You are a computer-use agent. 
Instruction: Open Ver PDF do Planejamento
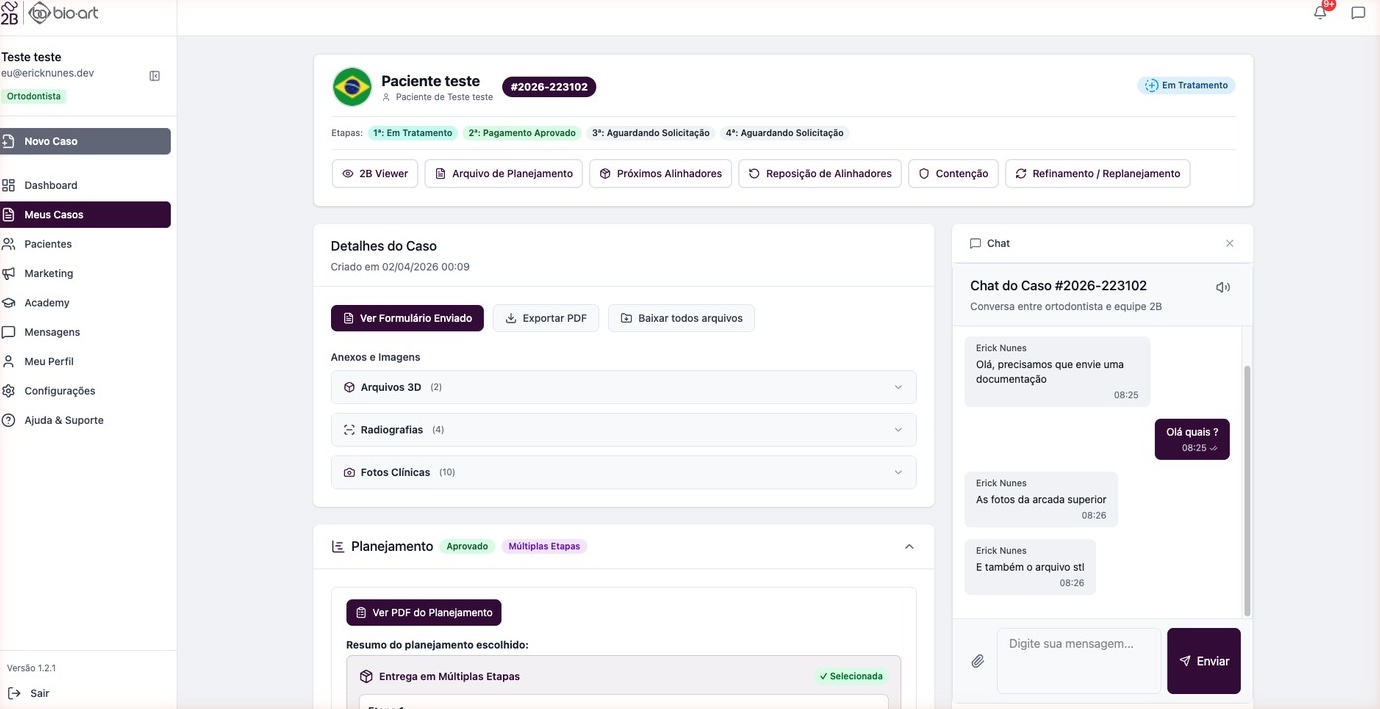(424, 612)
